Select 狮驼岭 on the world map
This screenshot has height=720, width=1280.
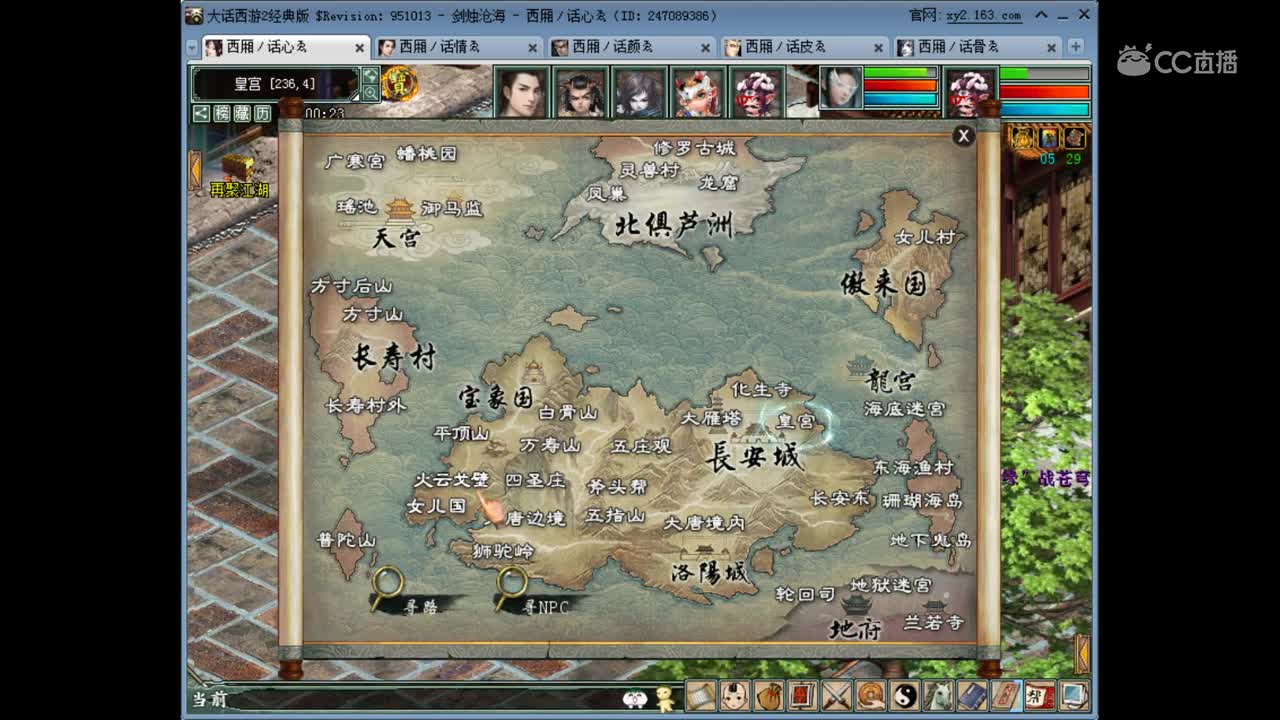(504, 551)
